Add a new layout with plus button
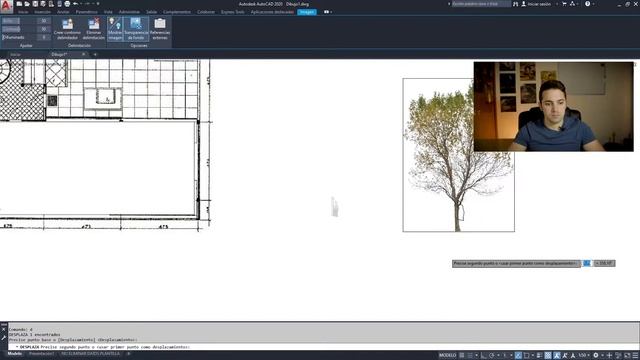The width and height of the screenshot is (640, 360). point(128,354)
